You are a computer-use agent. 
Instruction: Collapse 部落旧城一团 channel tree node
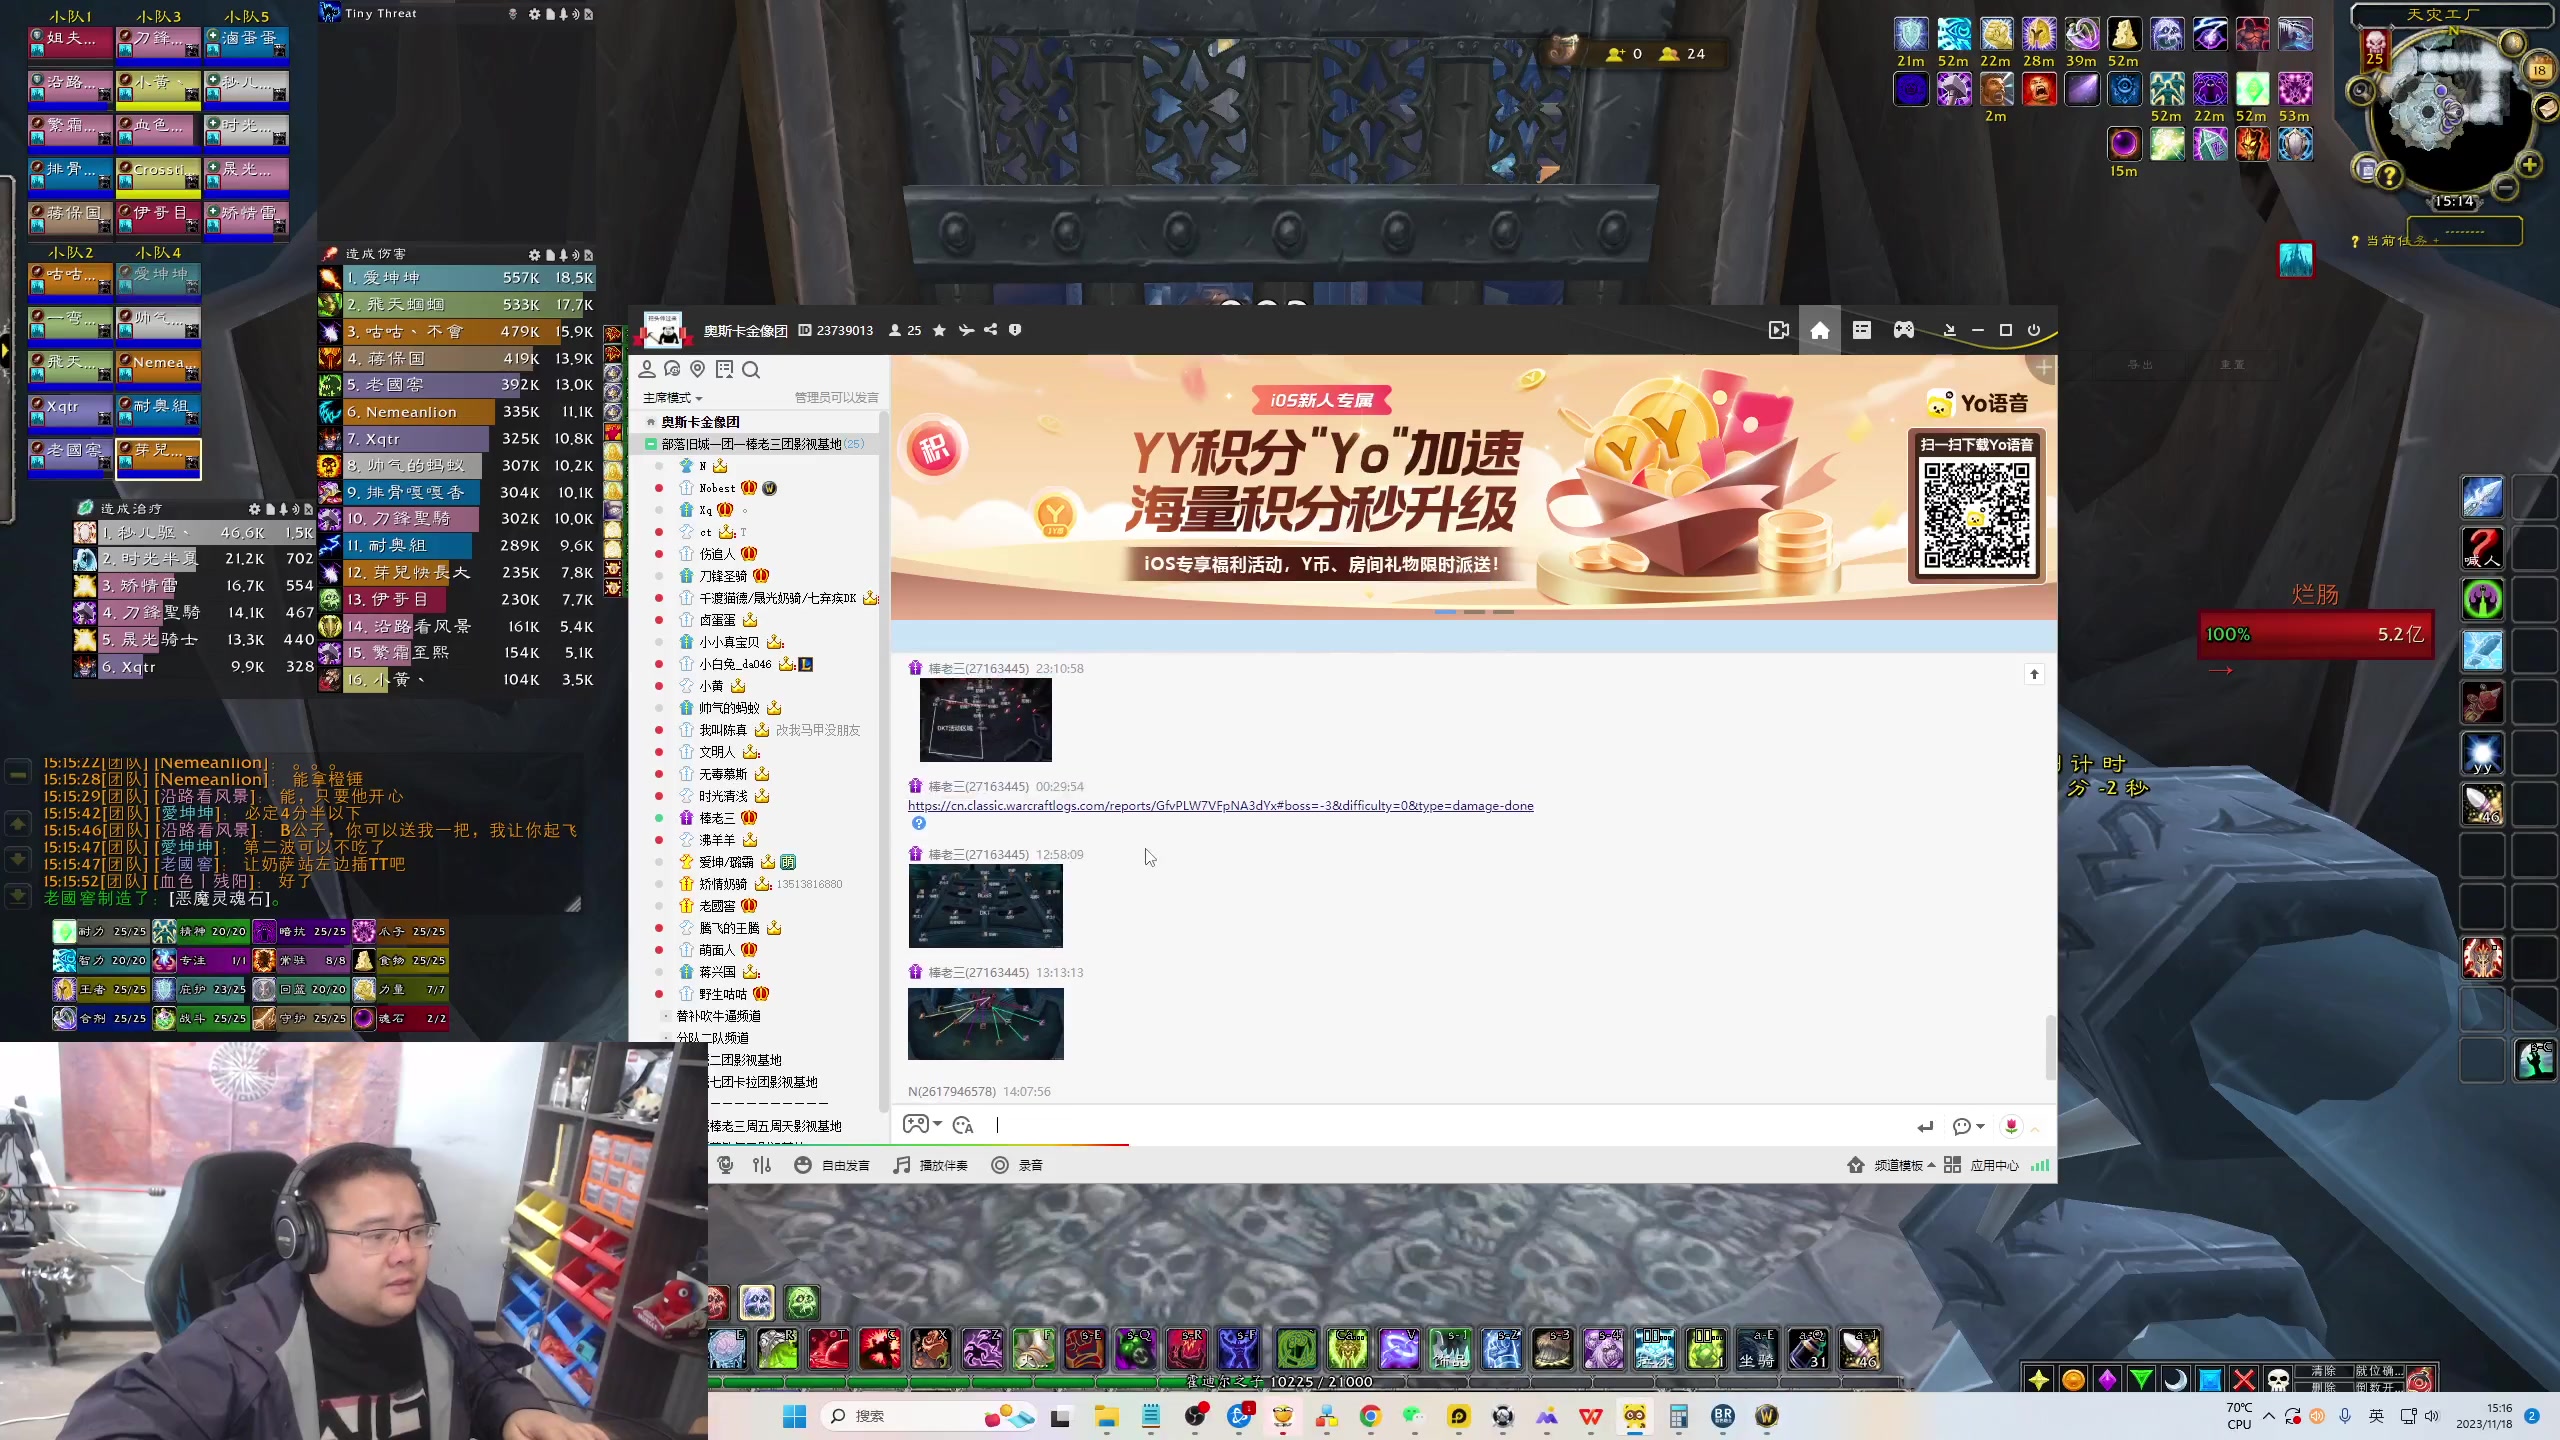651,444
